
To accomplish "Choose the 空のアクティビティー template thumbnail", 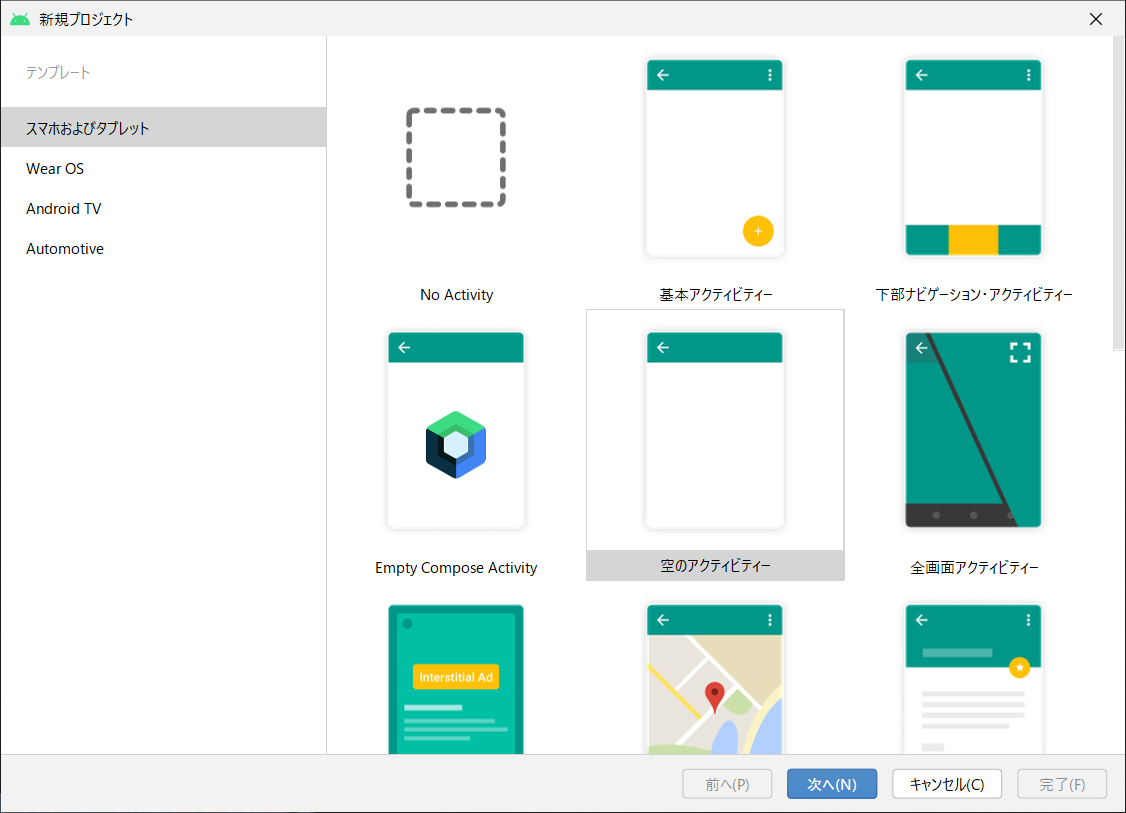I will pyautogui.click(x=715, y=430).
